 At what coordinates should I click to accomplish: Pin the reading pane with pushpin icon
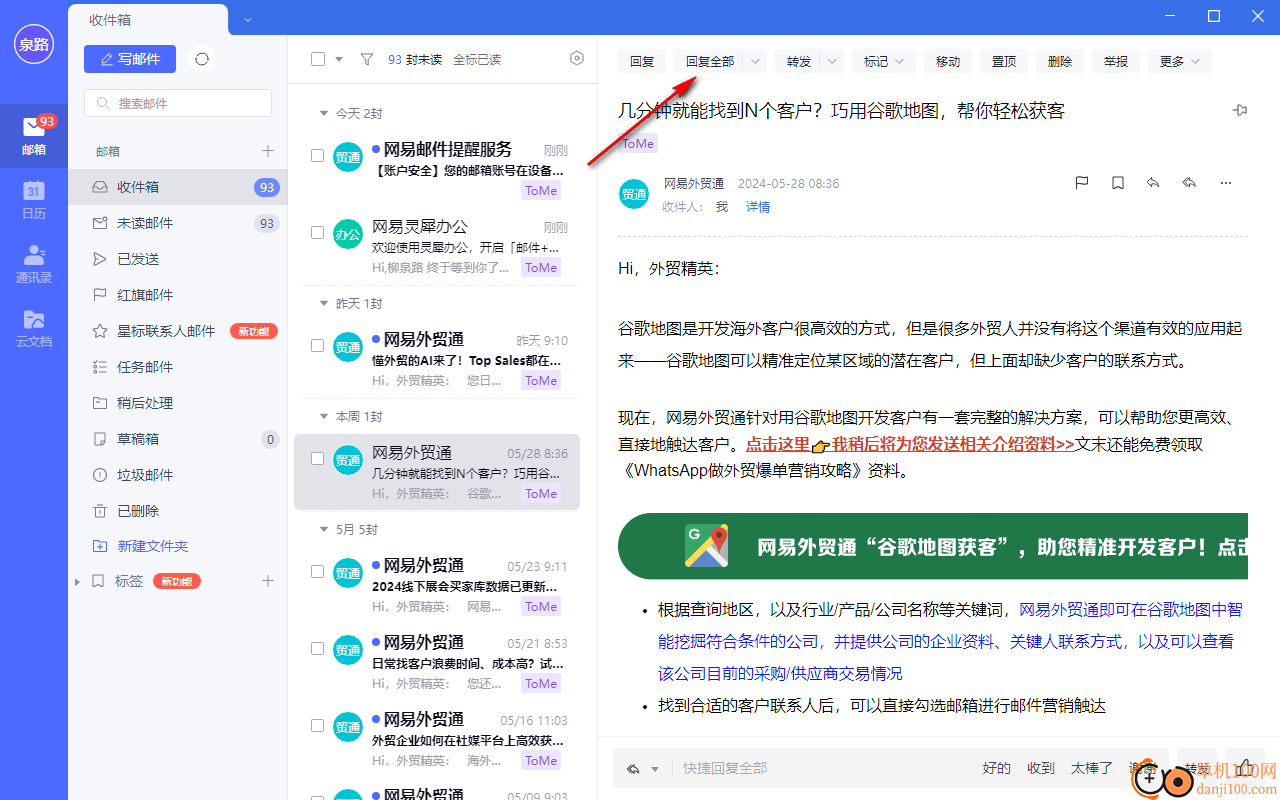pyautogui.click(x=1240, y=110)
